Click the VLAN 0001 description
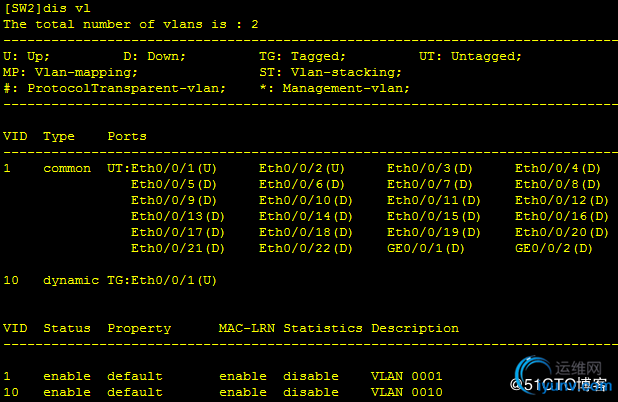The height and width of the screenshot is (402, 618). [407, 376]
